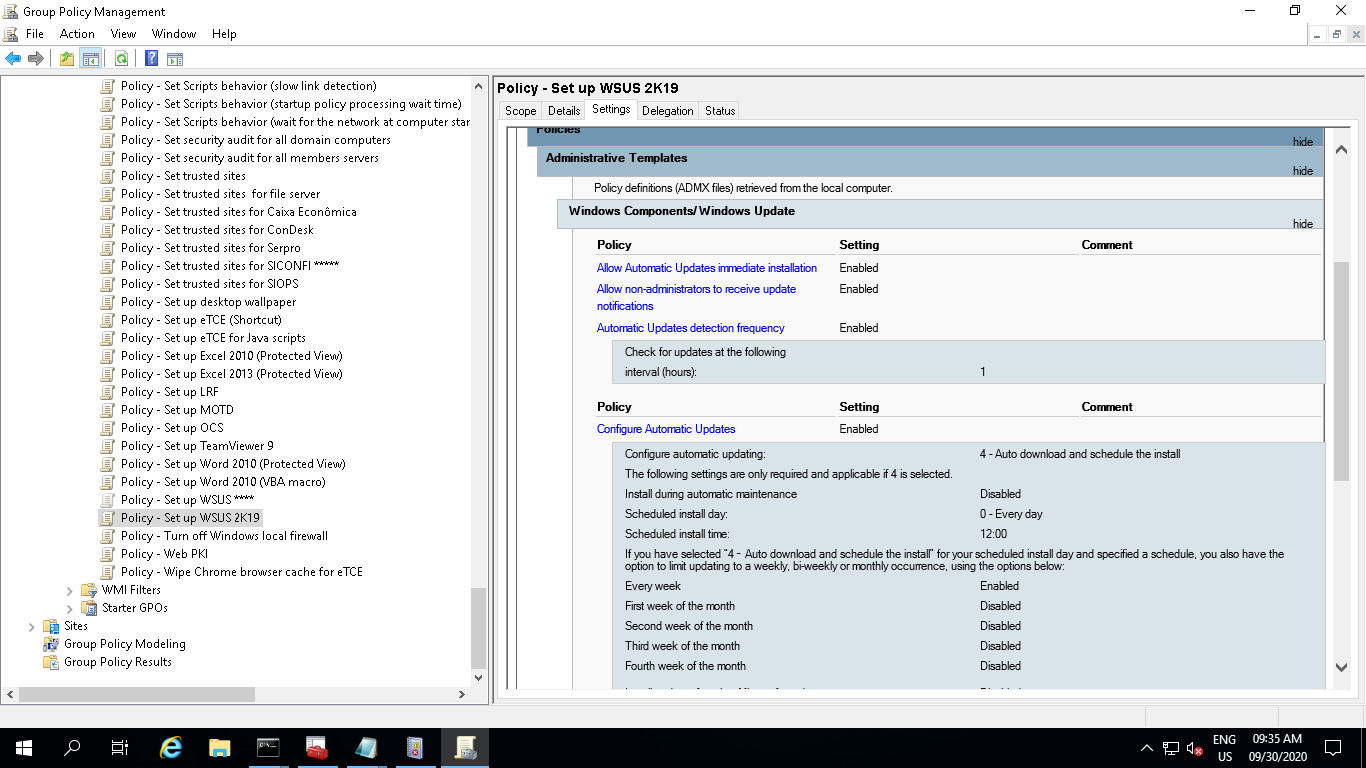Click tree horizontal scrollbar right arrow
This screenshot has width=1366, height=768.
[x=462, y=694]
